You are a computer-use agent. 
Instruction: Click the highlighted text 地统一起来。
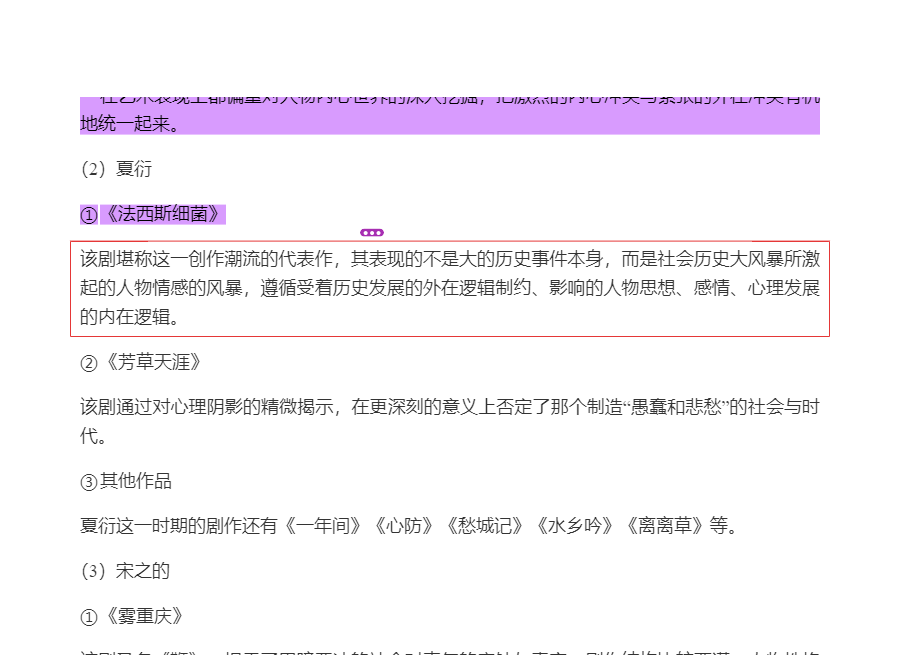(130, 124)
